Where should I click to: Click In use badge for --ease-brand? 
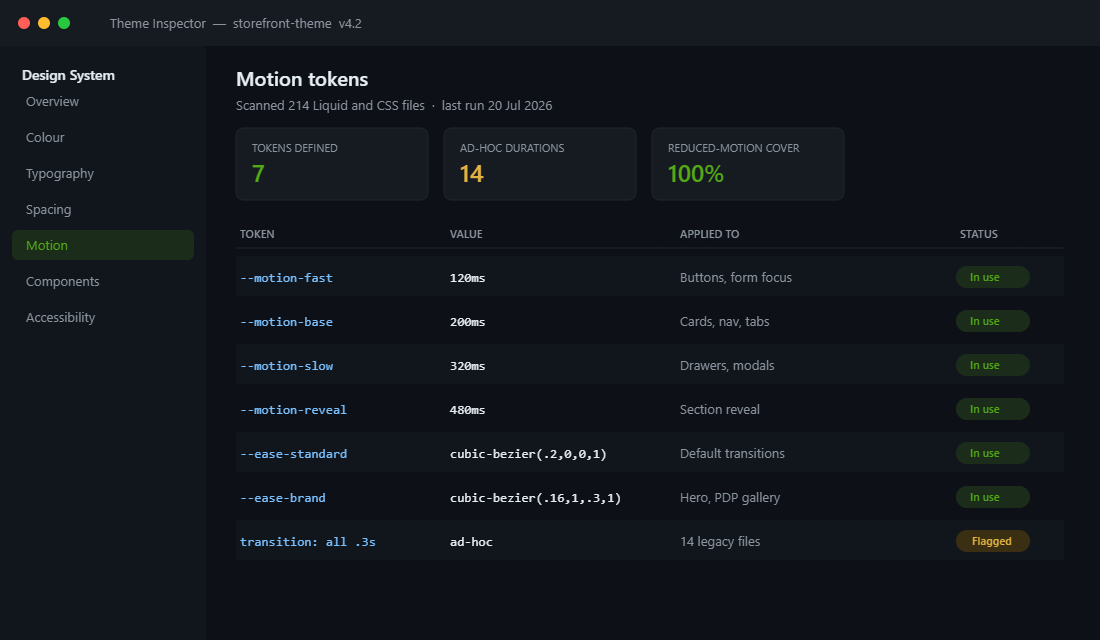993,497
